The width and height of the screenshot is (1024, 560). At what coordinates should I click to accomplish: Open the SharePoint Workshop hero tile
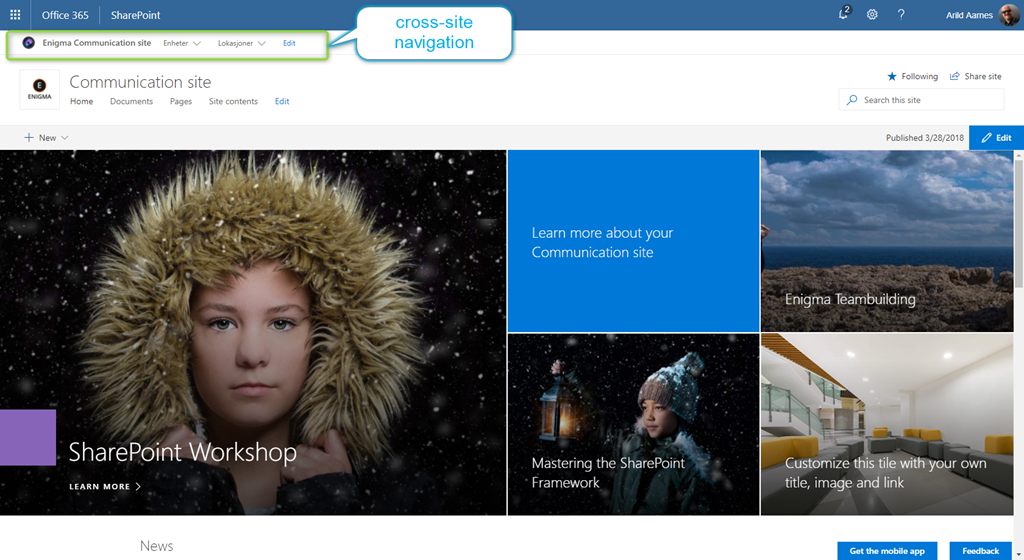[253, 333]
